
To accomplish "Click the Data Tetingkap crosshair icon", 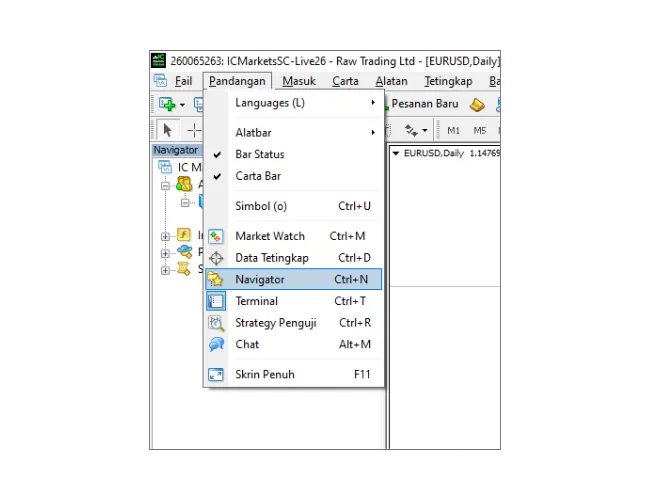I will 216,258.
